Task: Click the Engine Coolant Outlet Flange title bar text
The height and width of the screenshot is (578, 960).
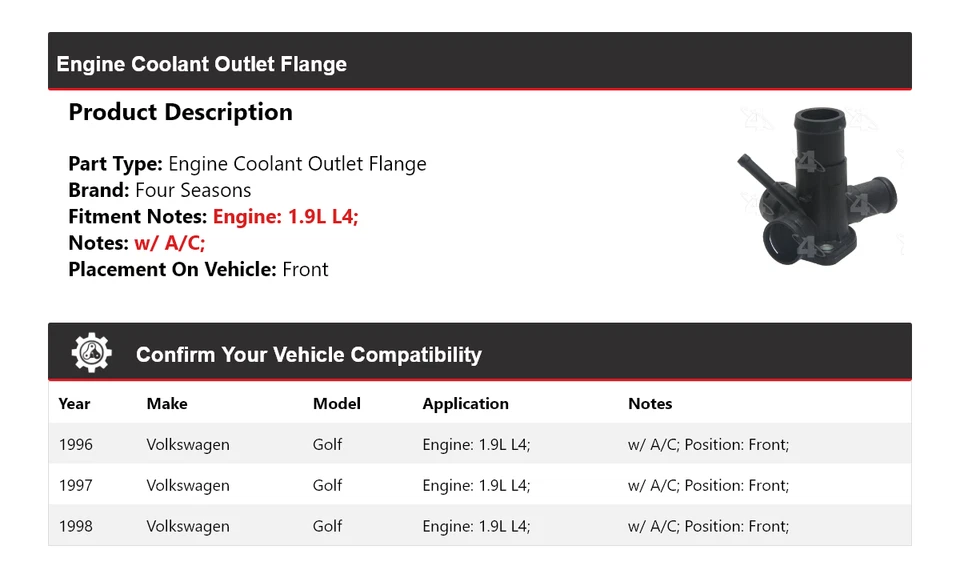Action: click(202, 64)
